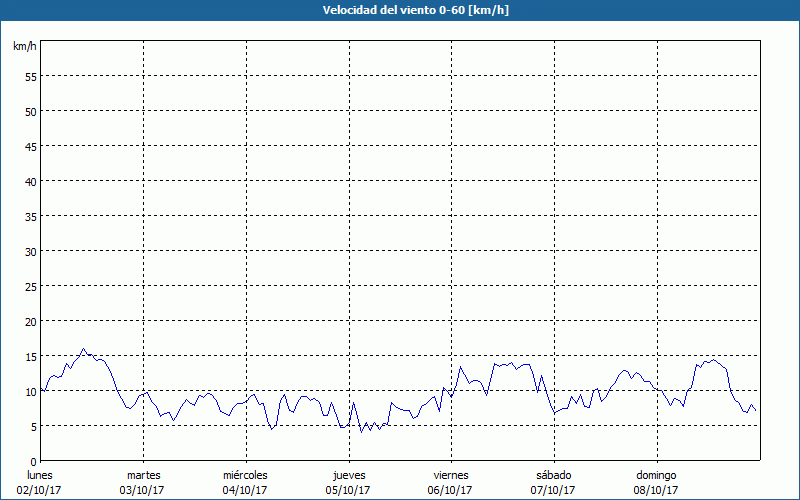Select the date label 04/10/17

click(x=245, y=490)
